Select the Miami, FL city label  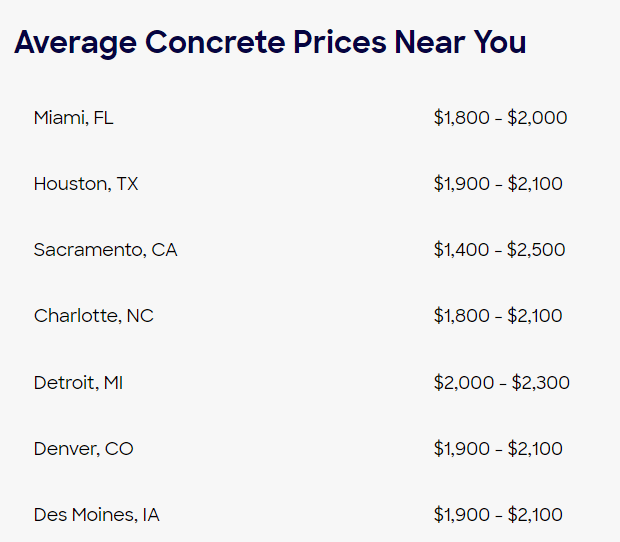[x=74, y=118]
